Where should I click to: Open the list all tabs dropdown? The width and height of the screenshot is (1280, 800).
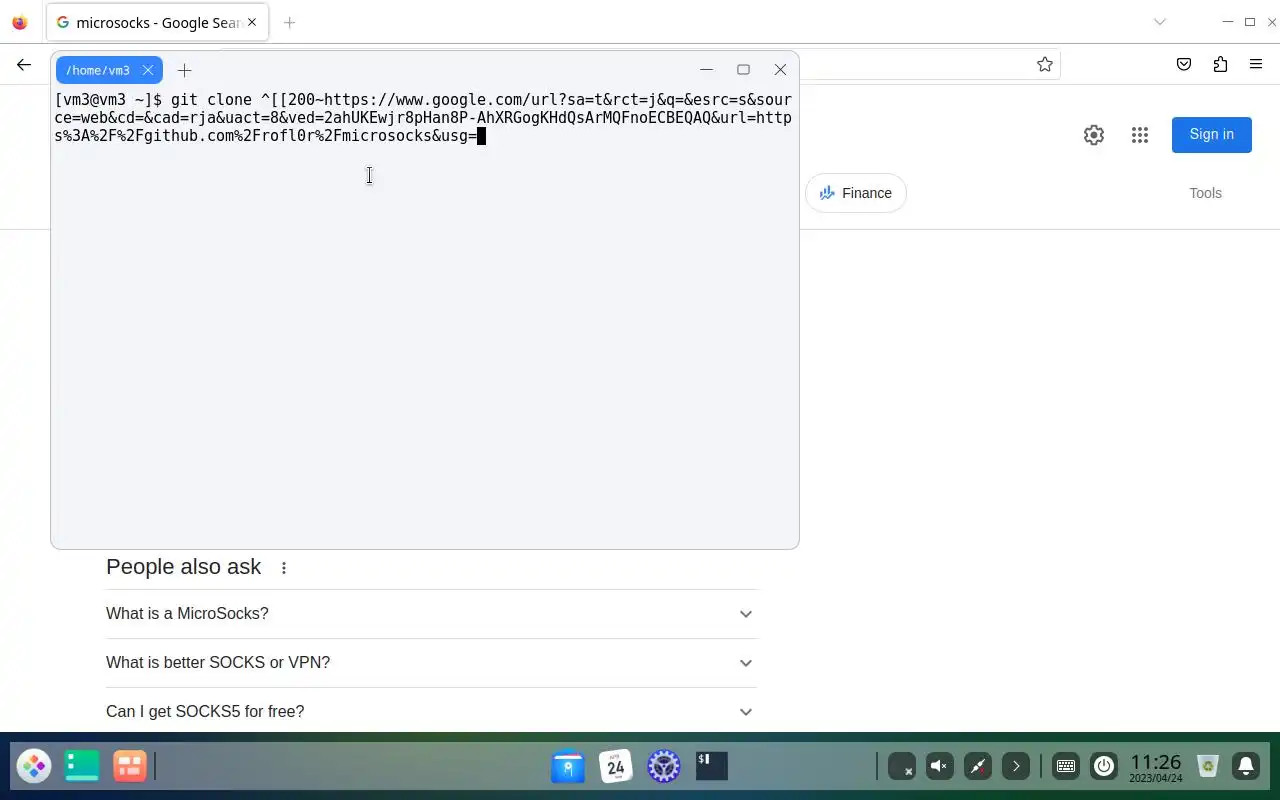click(x=1160, y=22)
